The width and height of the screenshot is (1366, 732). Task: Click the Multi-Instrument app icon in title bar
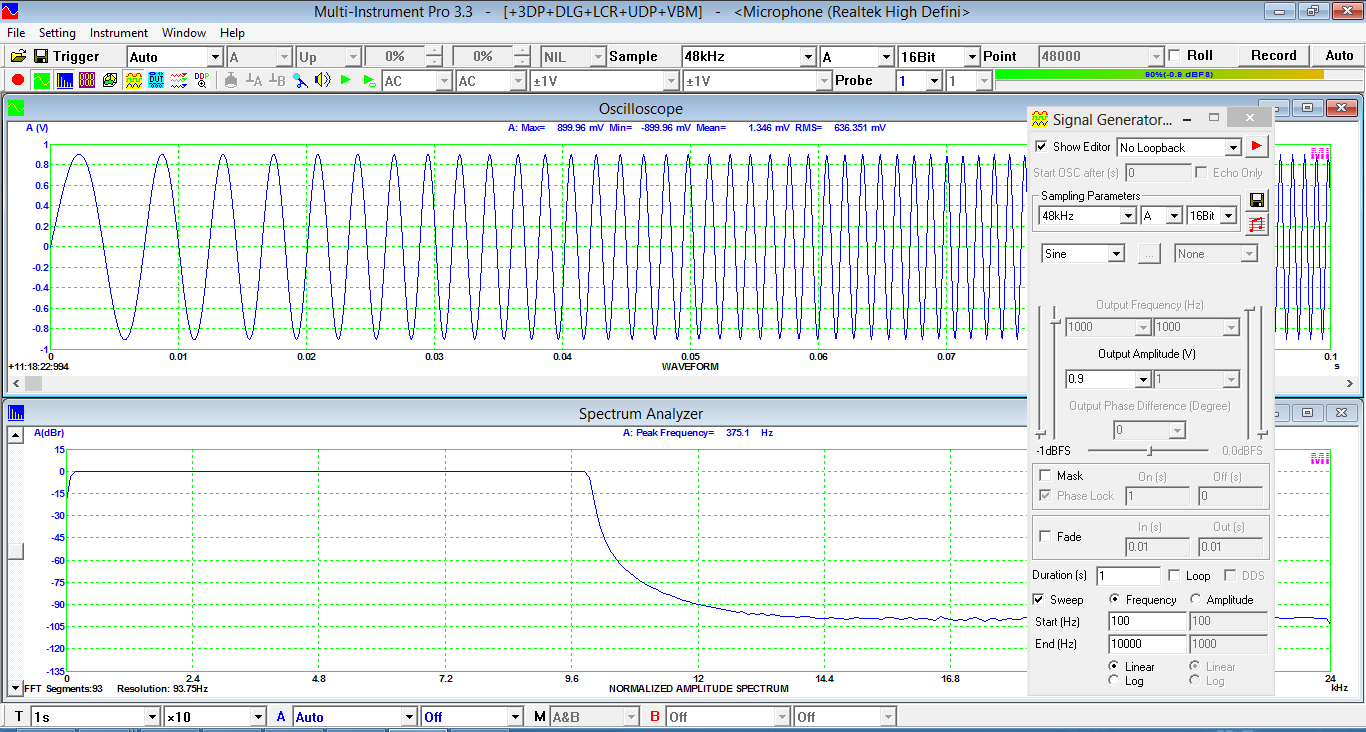pyautogui.click(x=10, y=11)
